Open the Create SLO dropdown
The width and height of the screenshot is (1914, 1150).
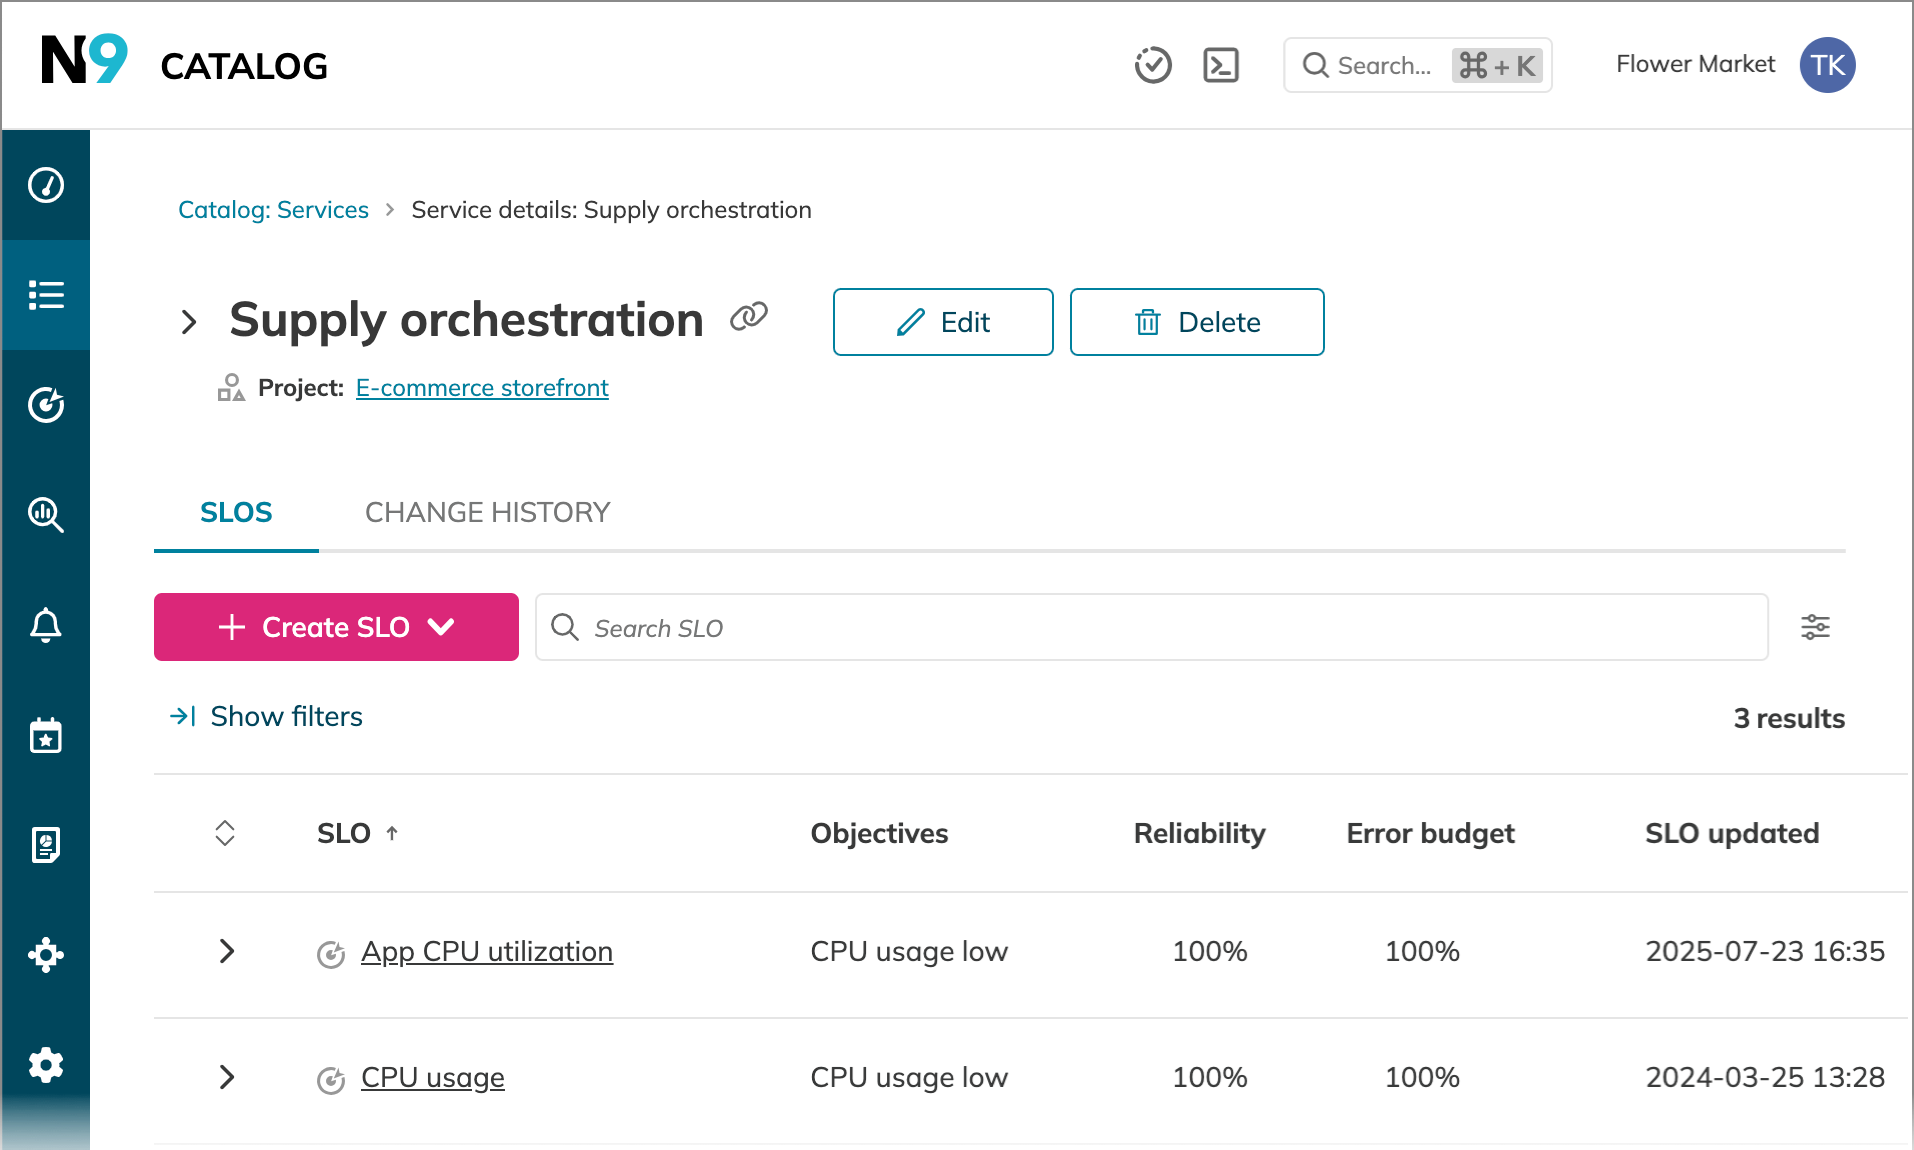pyautogui.click(x=336, y=627)
